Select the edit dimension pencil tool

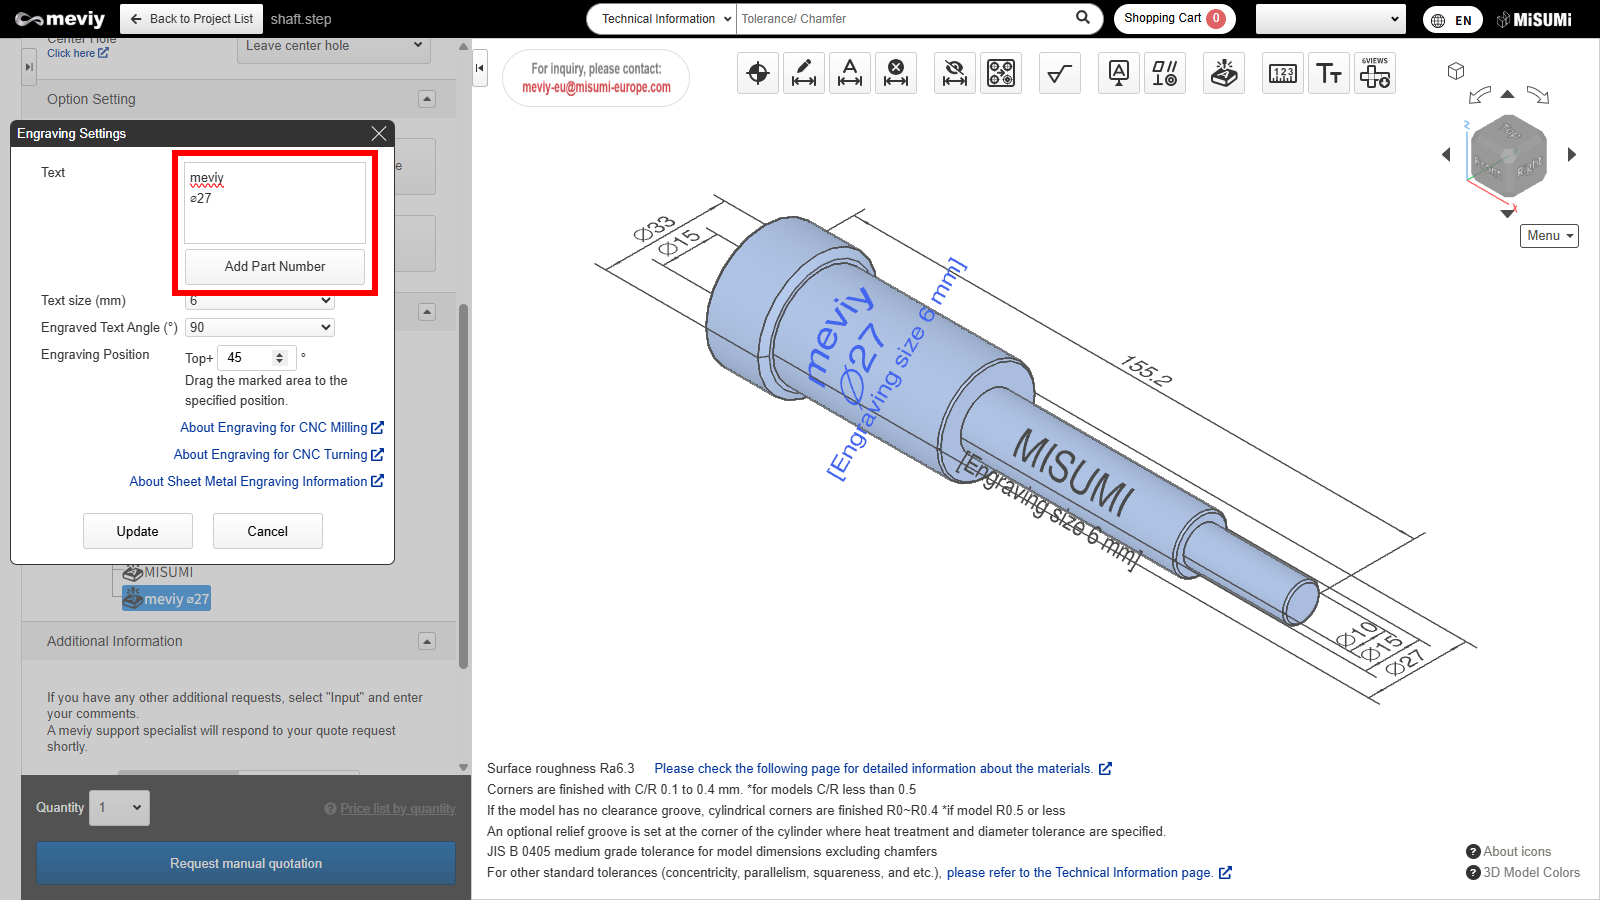(804, 73)
